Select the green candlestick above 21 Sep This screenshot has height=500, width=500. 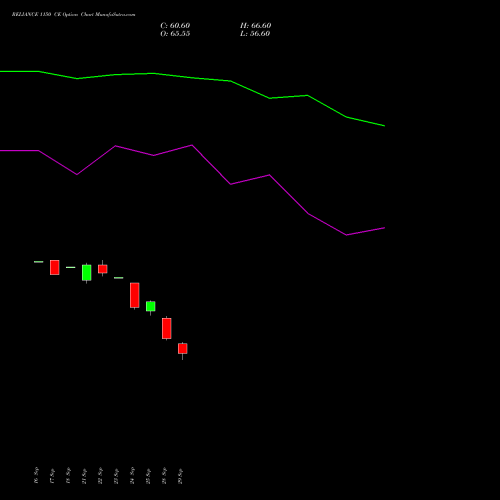pyautogui.click(x=87, y=273)
